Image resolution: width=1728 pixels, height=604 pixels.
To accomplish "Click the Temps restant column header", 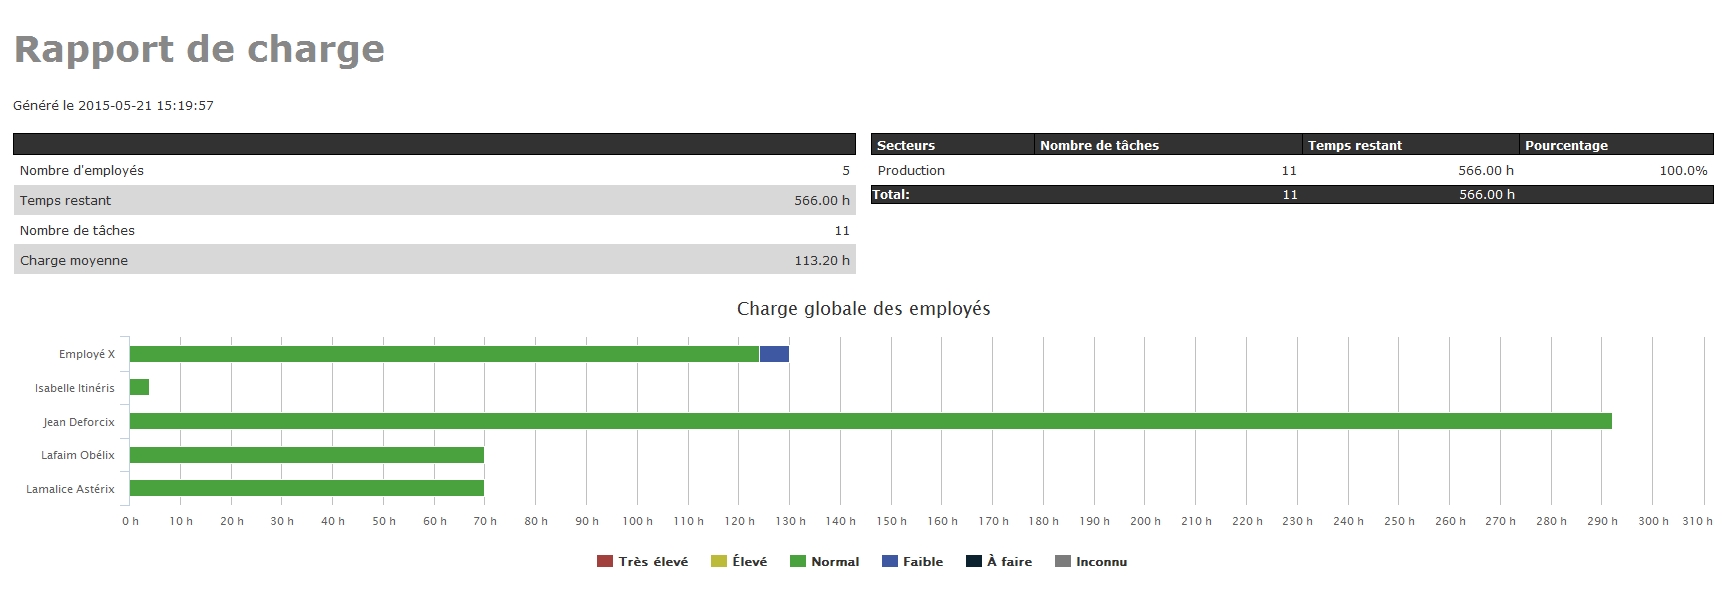I will pos(1354,145).
